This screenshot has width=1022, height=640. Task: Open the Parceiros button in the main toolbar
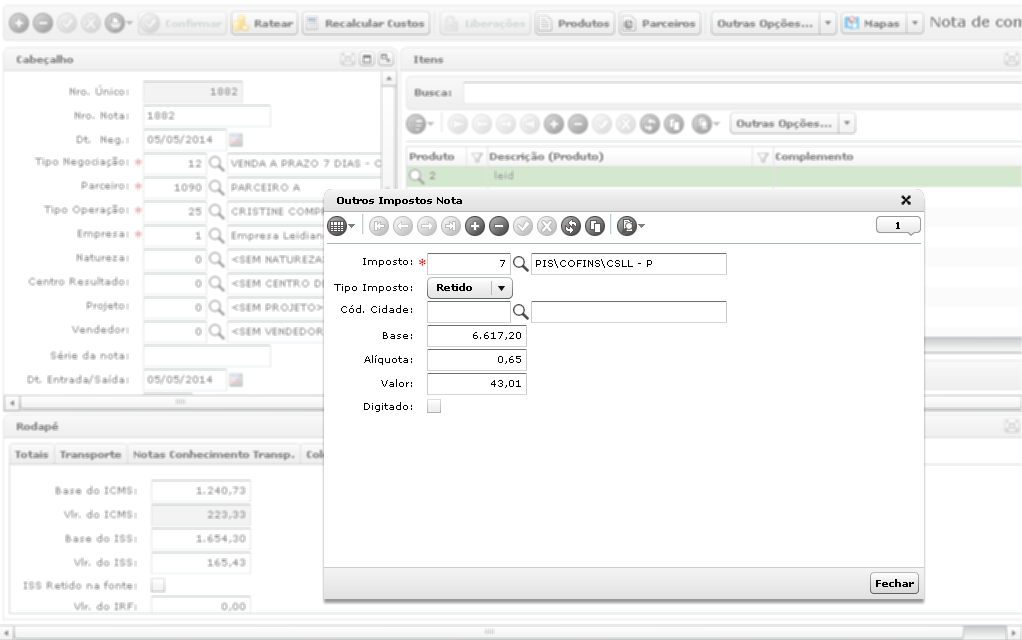click(x=660, y=23)
